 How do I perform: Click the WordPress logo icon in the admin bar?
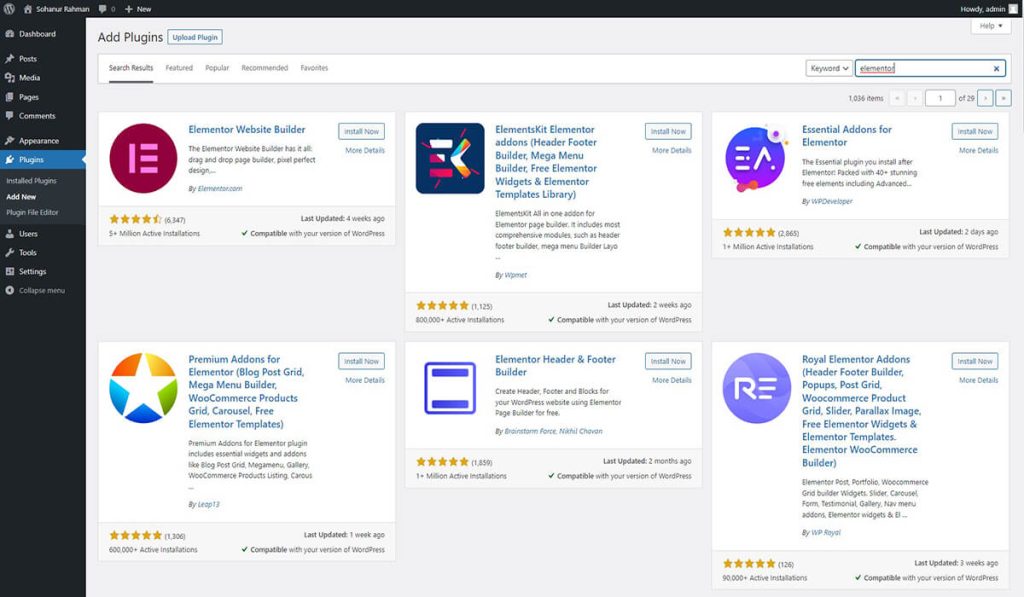9,8
